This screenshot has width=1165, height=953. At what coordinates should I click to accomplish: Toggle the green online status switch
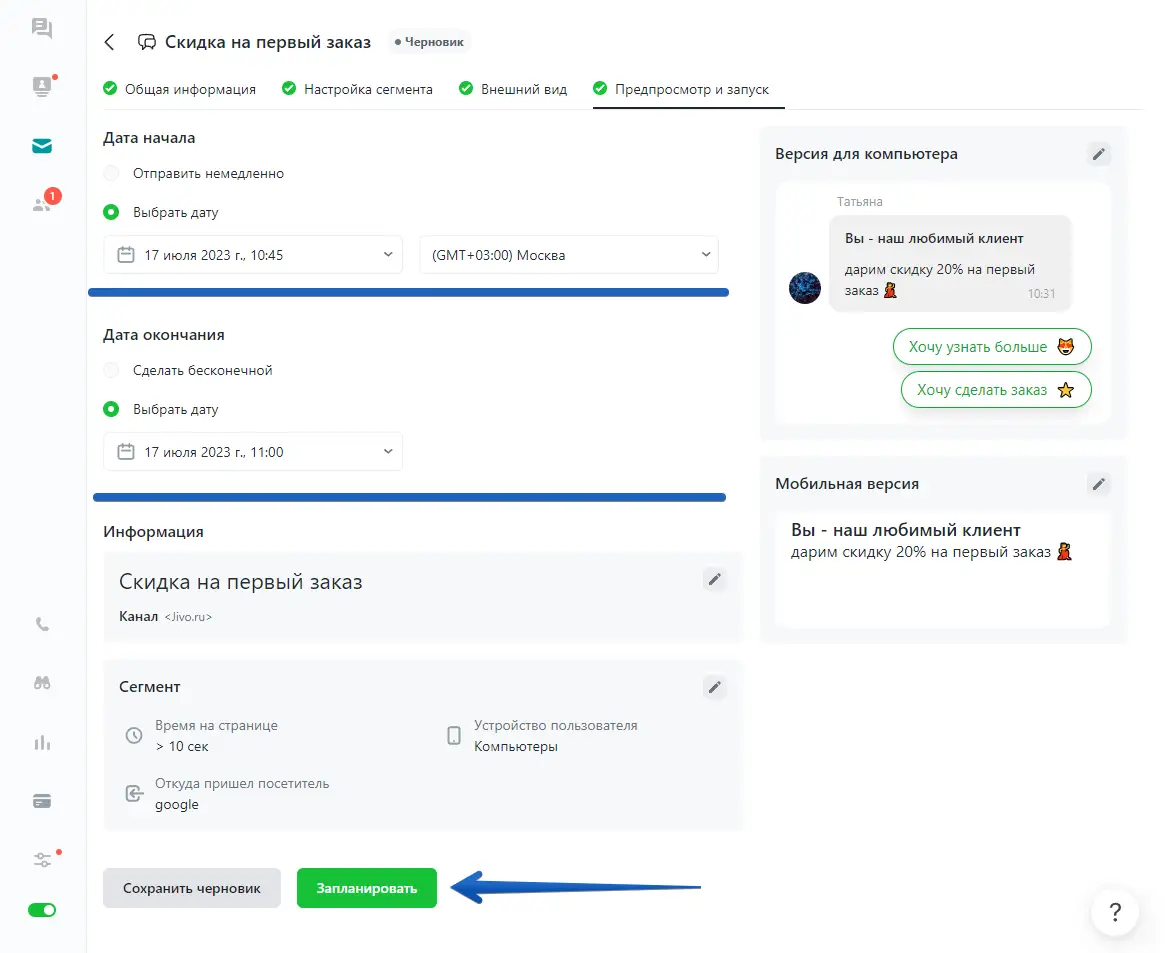coord(42,910)
